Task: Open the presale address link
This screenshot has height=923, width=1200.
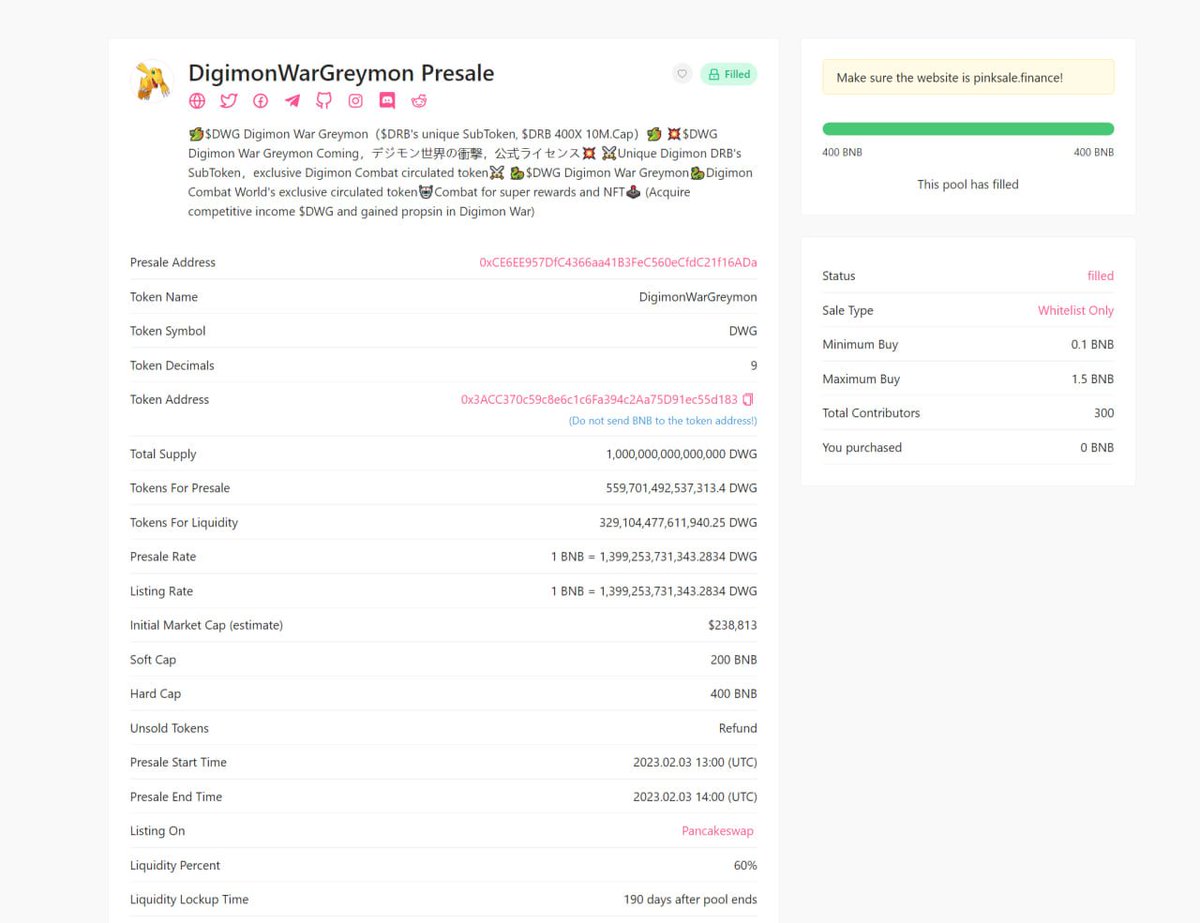Action: click(x=618, y=262)
